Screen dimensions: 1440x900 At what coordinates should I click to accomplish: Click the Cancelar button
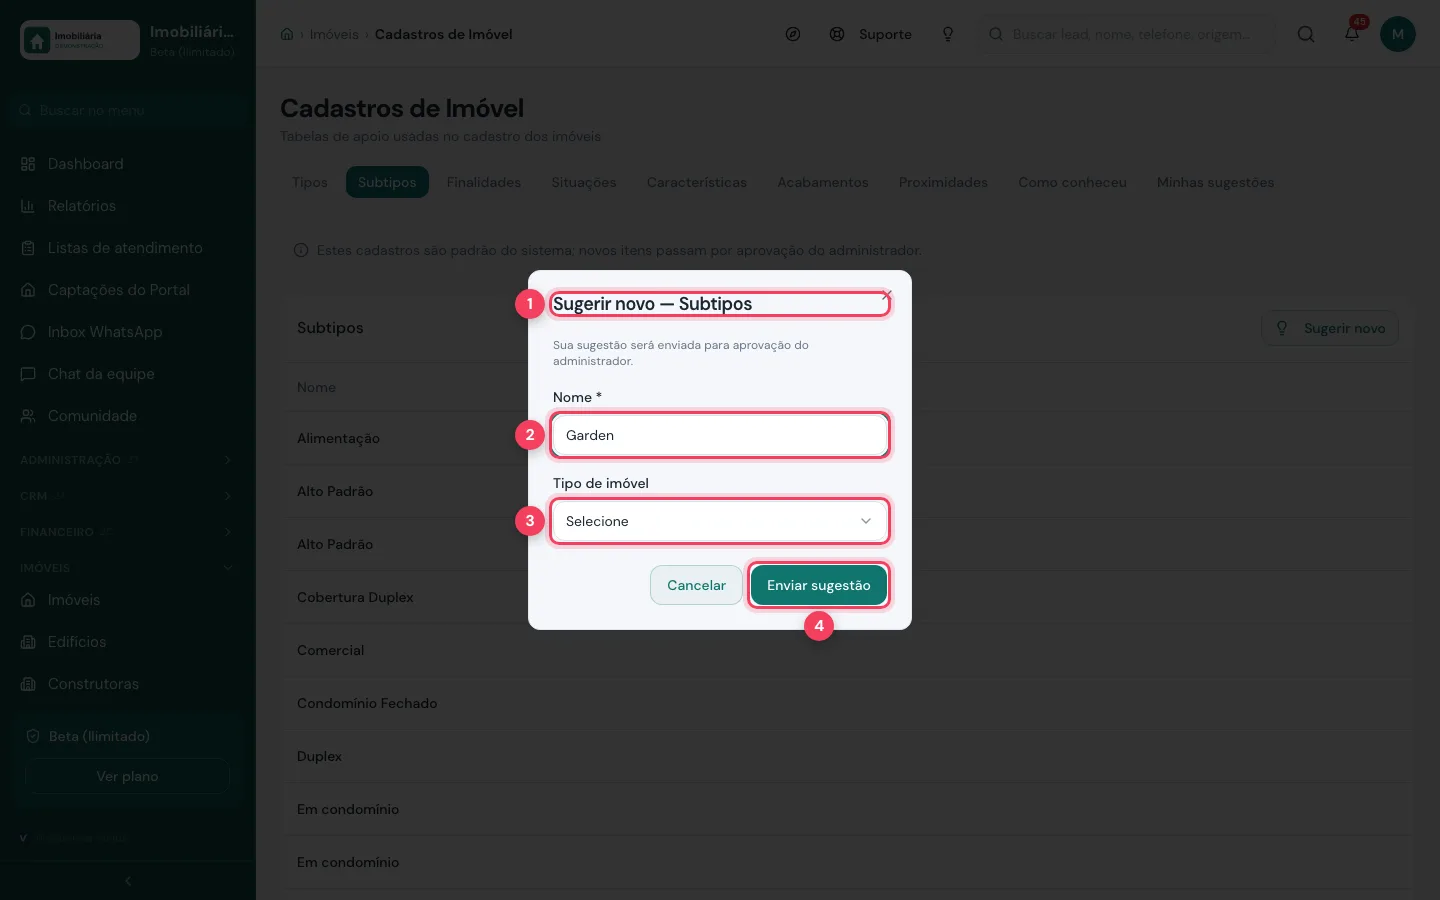696,585
